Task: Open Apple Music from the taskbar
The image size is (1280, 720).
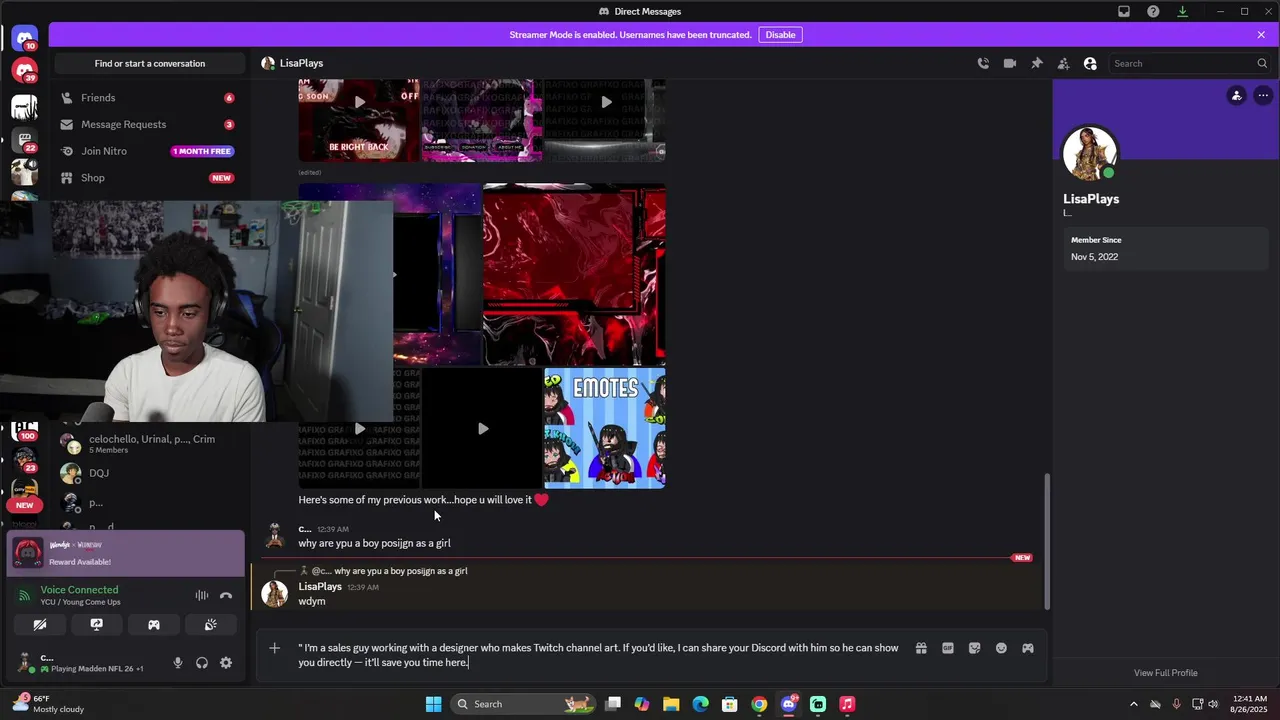Action: coord(847,704)
